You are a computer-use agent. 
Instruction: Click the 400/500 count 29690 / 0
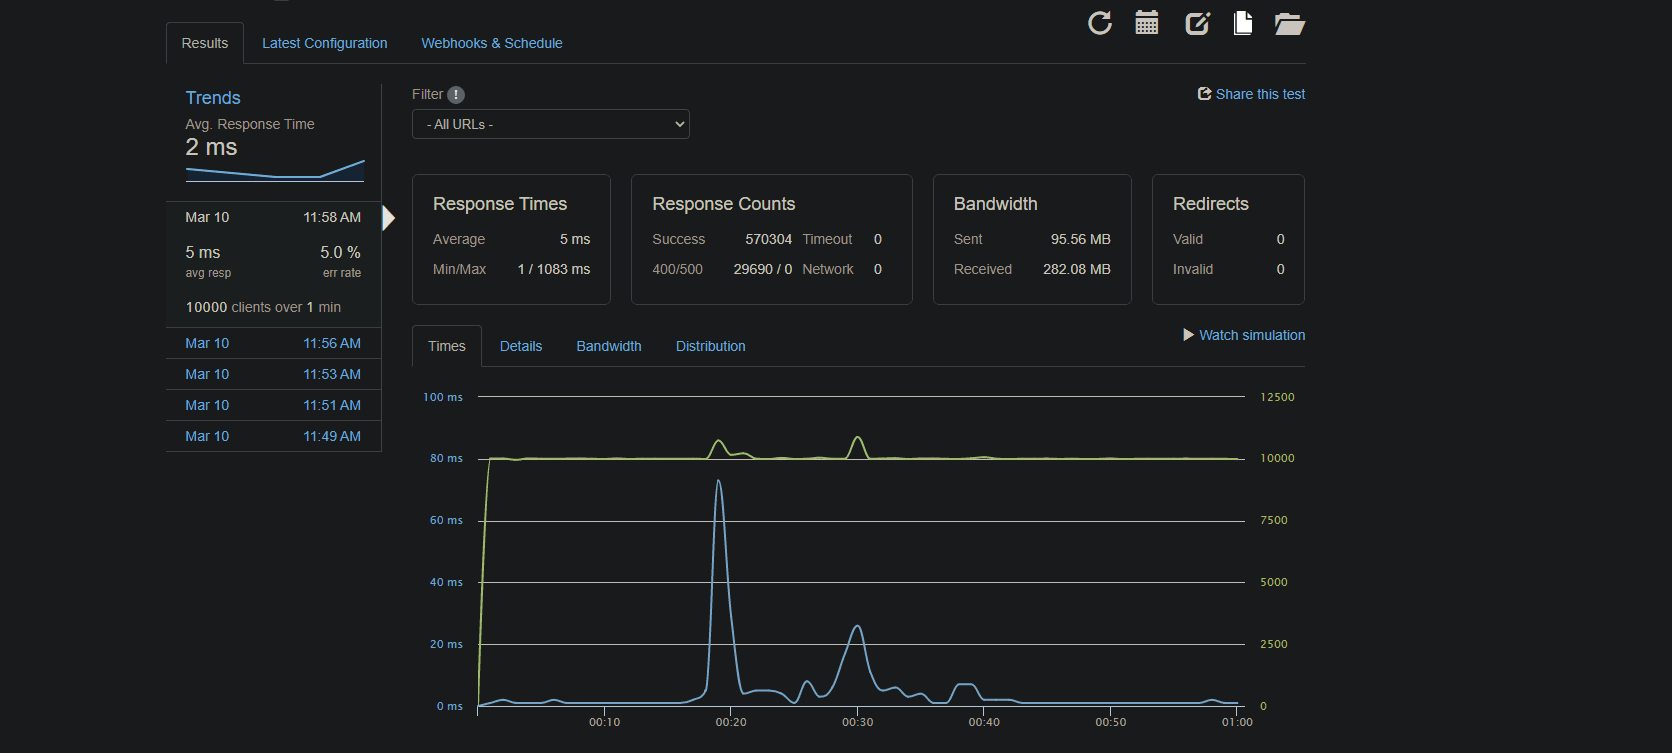(x=763, y=269)
